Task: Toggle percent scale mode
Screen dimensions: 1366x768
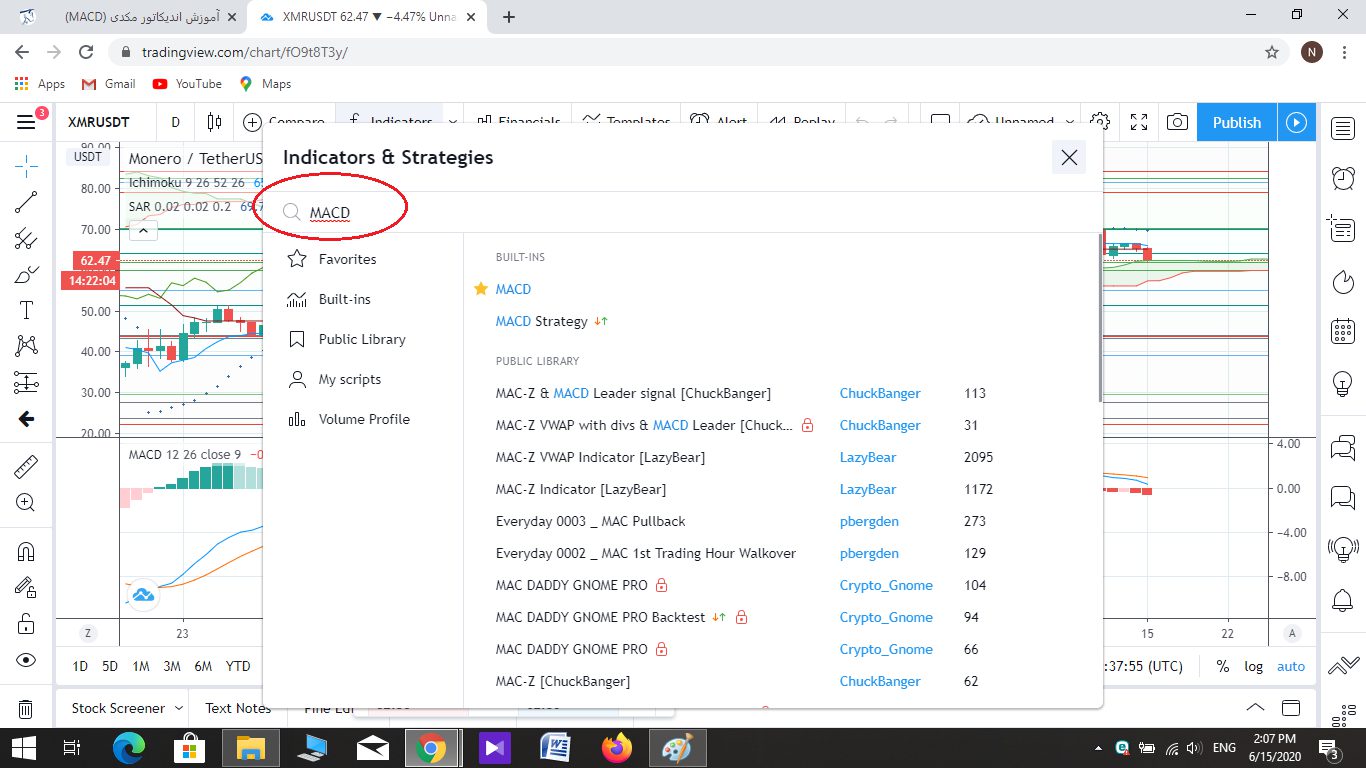Action: (x=1222, y=666)
